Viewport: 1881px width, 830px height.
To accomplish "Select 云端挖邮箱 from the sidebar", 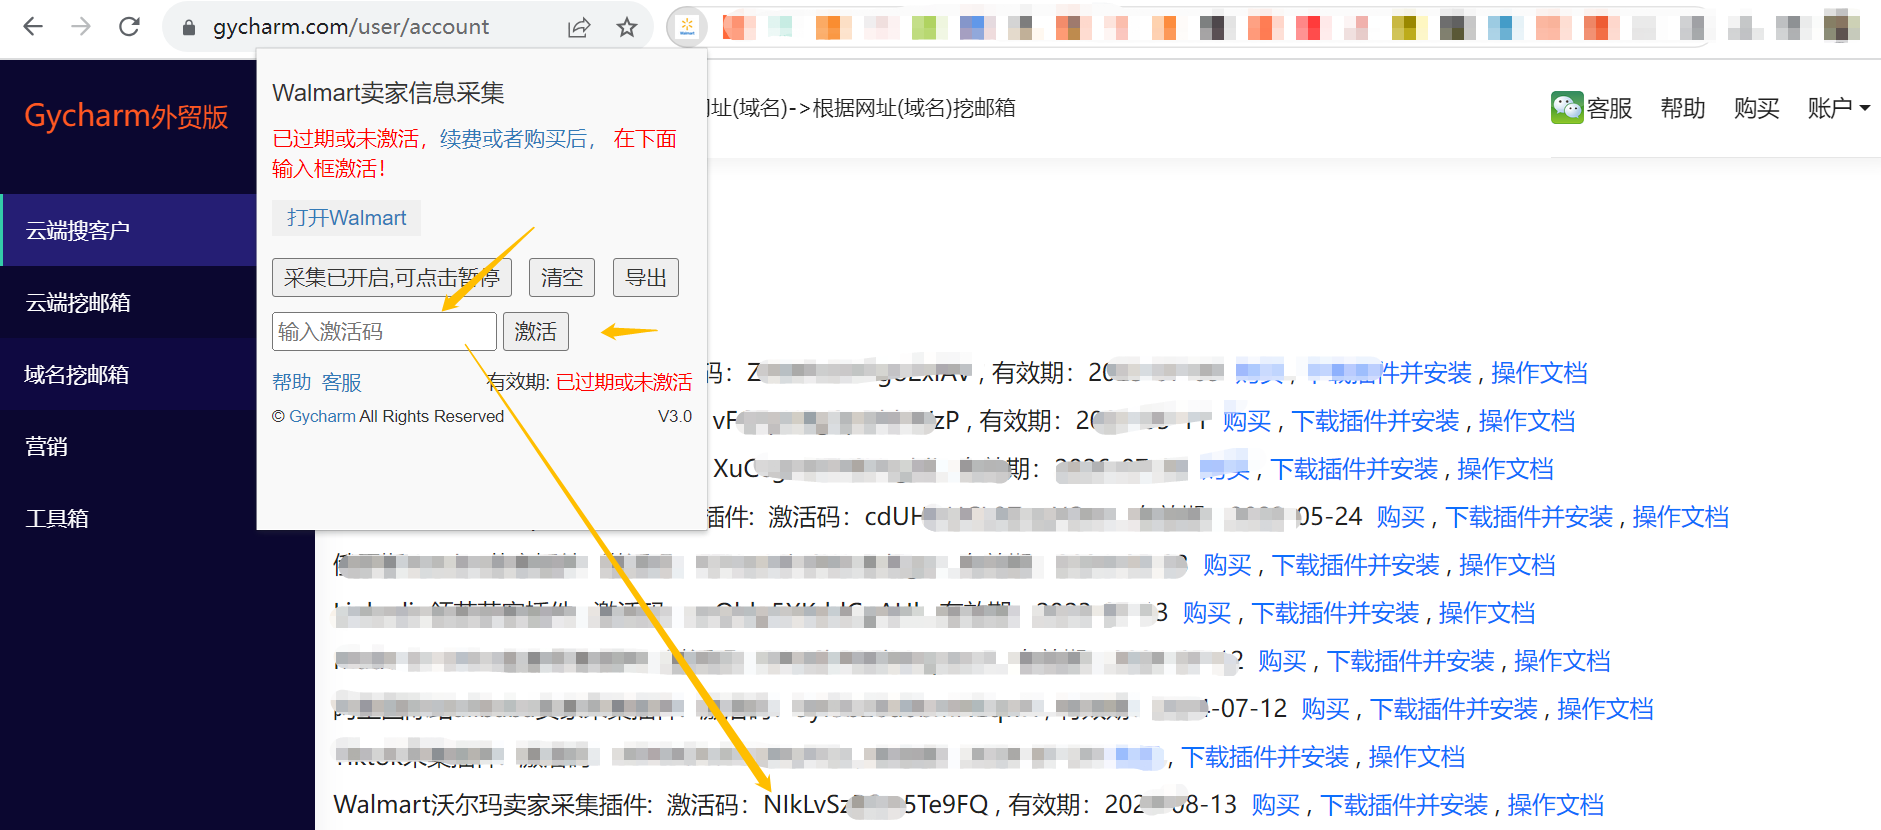I will tap(129, 303).
